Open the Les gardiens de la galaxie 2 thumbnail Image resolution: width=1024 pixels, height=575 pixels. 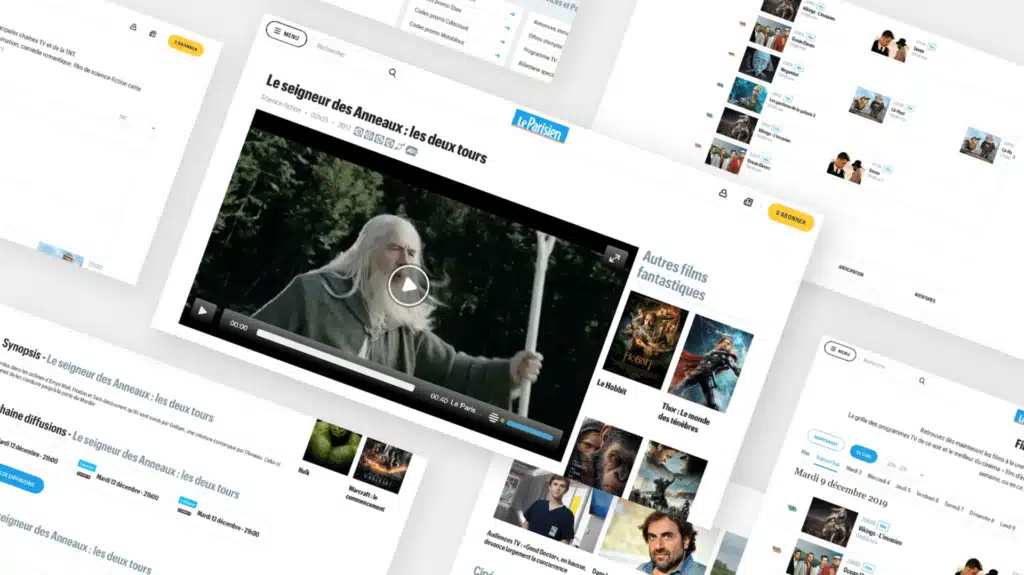coord(747,95)
